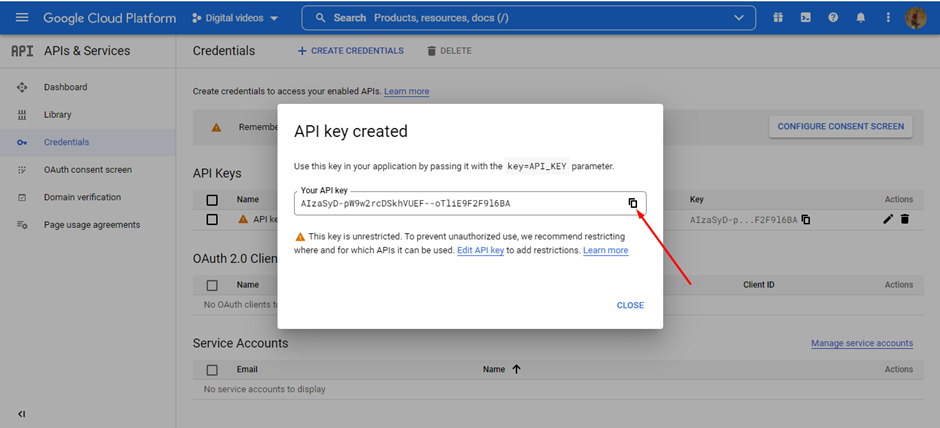Open the three-dot settings menu
The image size is (940, 428).
888,17
